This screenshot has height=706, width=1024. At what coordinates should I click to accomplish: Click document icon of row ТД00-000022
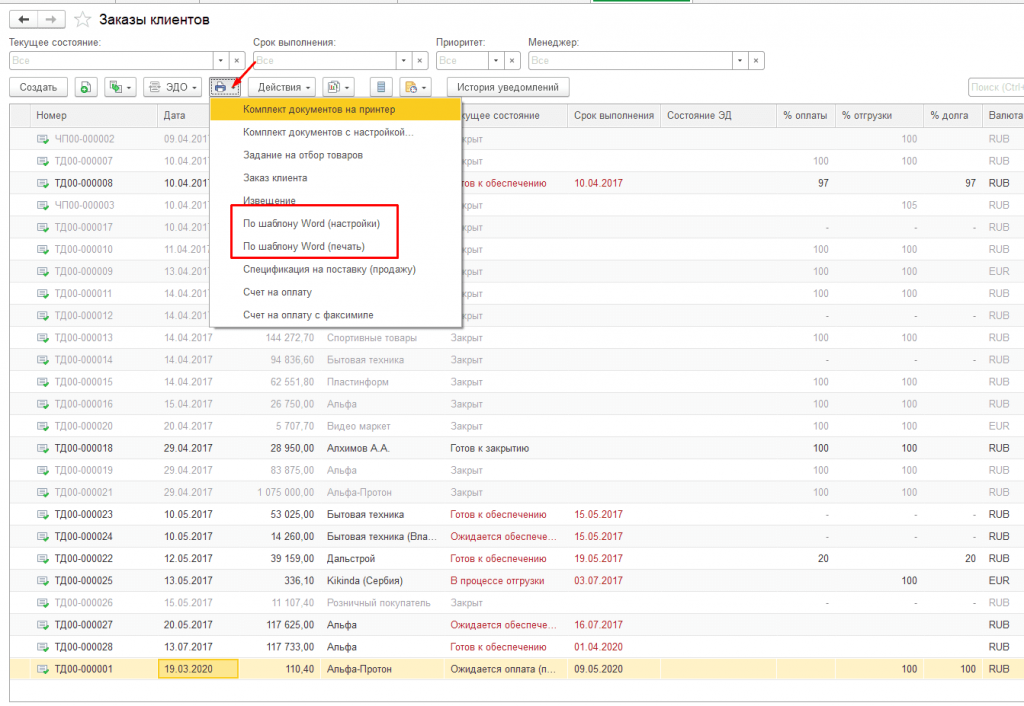(43, 558)
